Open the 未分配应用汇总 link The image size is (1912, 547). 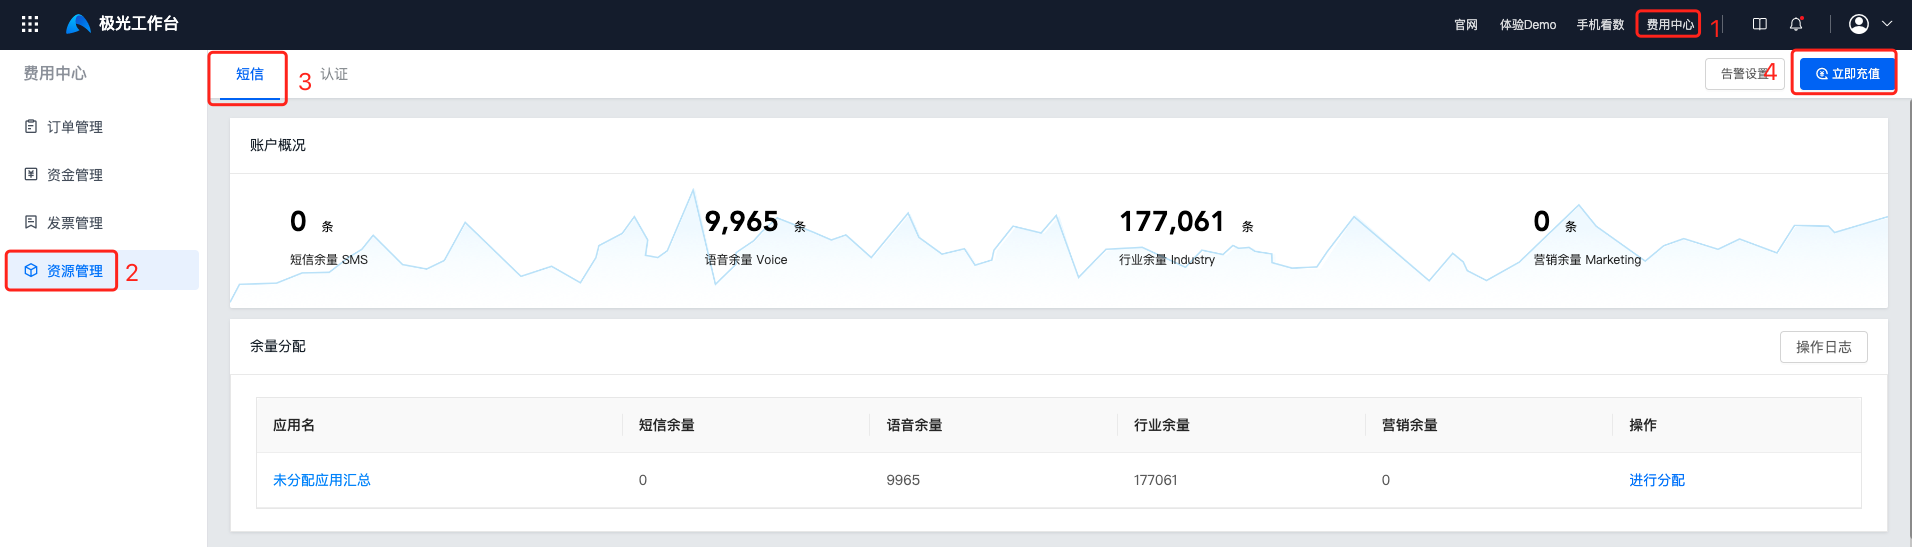pos(322,480)
